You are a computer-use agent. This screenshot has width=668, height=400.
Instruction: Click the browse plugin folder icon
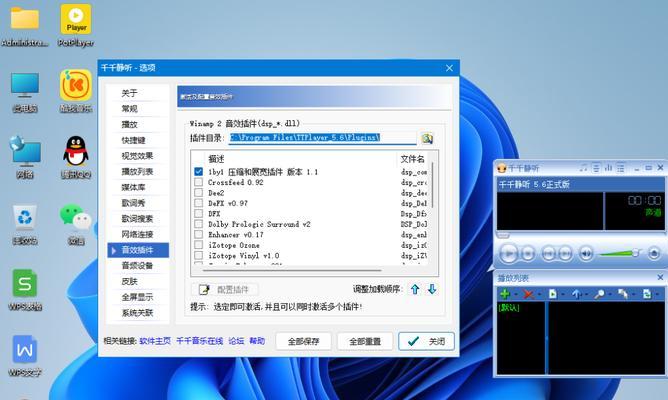click(x=427, y=138)
